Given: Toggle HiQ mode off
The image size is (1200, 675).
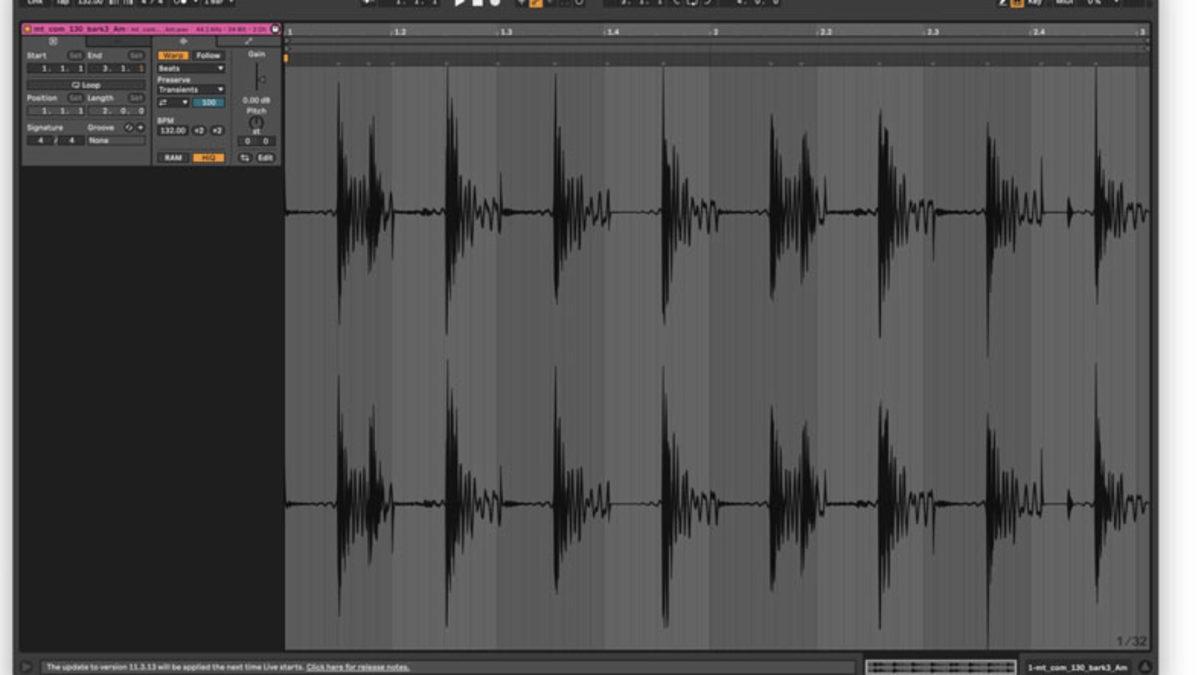Looking at the screenshot, I should pos(208,158).
